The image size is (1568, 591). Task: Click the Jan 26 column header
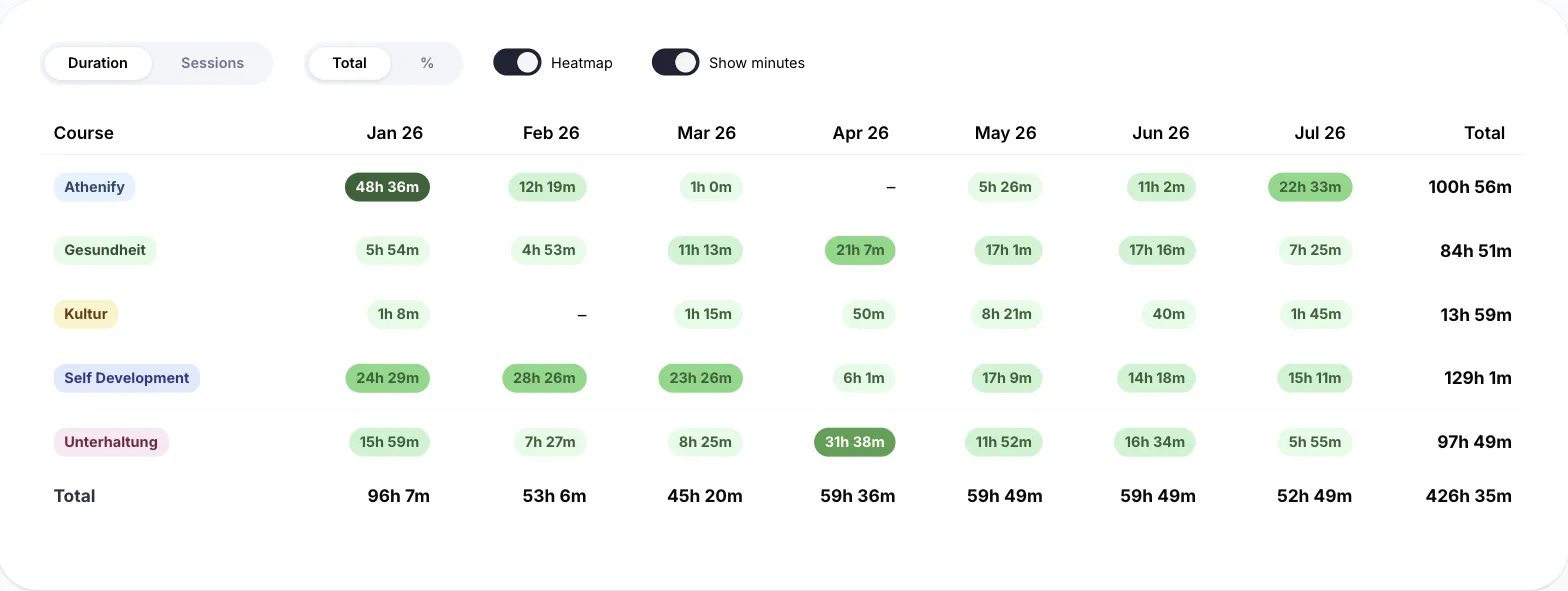tap(395, 133)
